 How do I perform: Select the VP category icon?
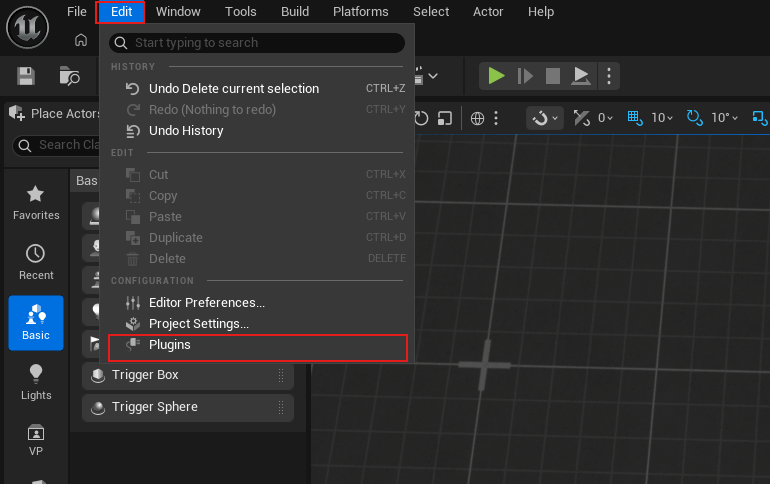point(36,440)
